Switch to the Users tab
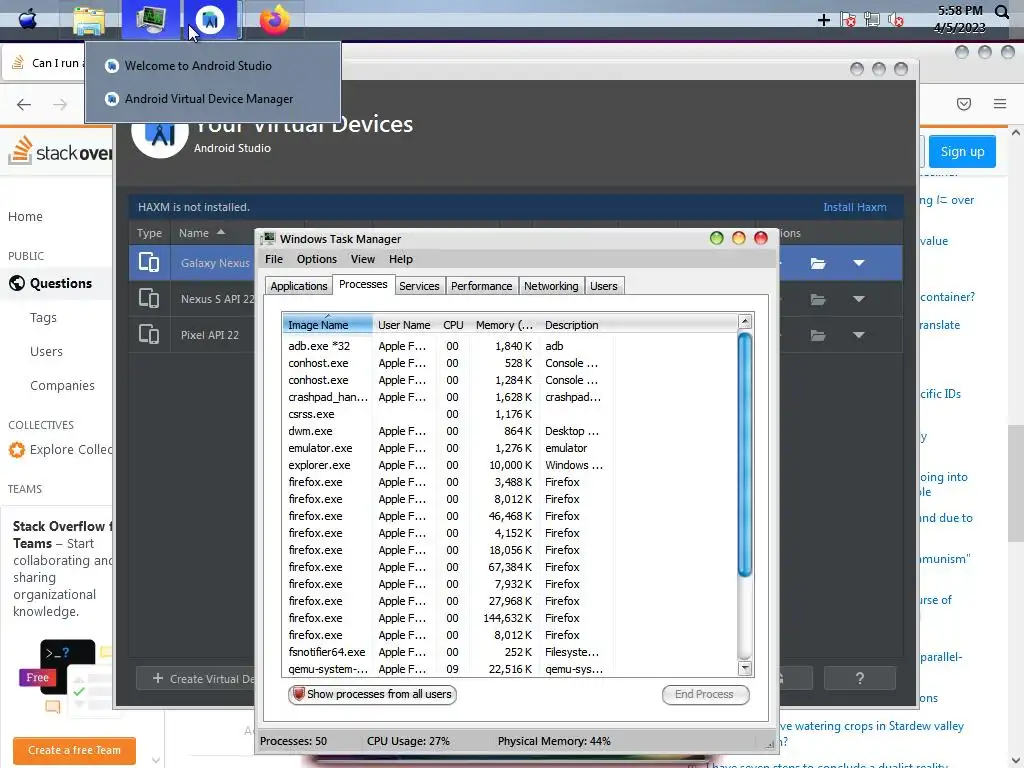The width and height of the screenshot is (1024, 768). coord(603,286)
